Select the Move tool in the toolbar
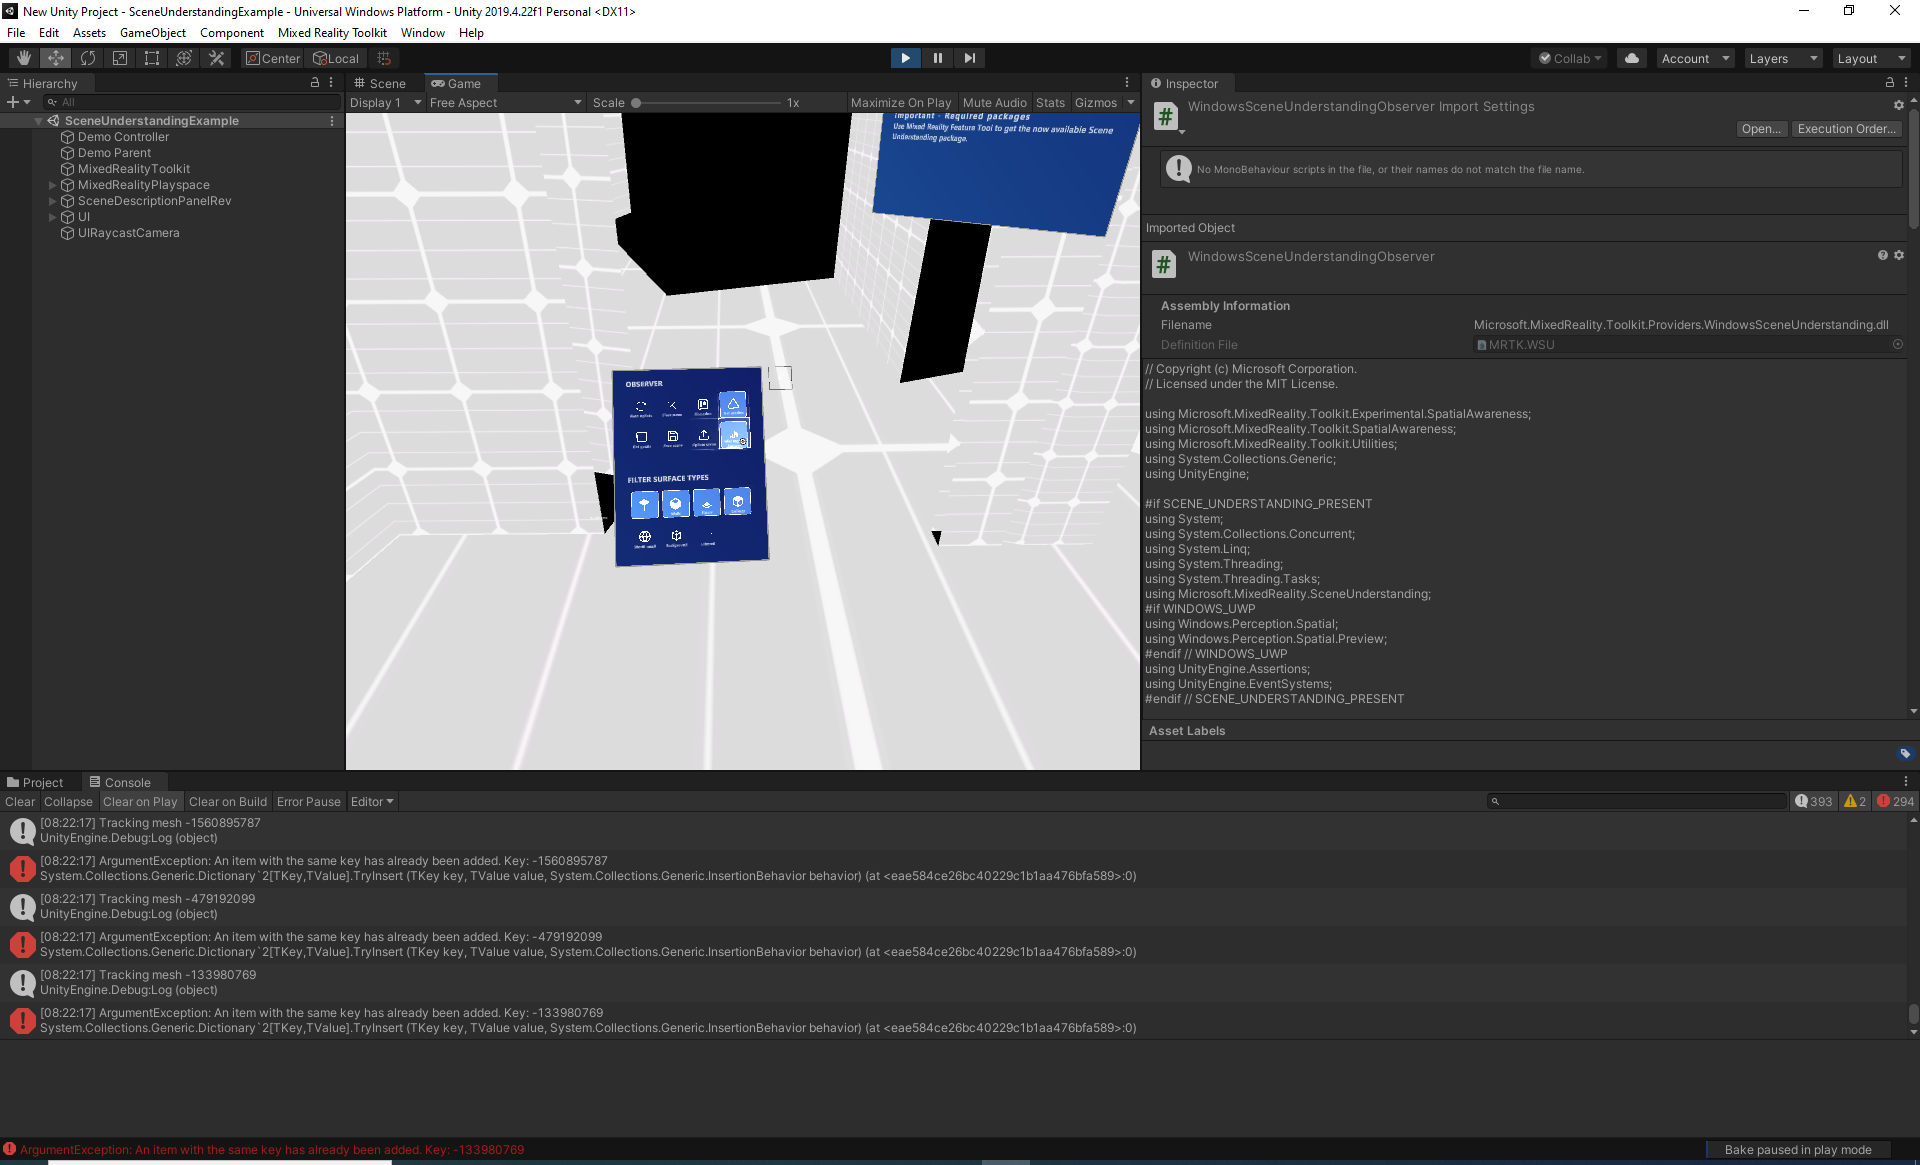The image size is (1920, 1165). (x=55, y=57)
